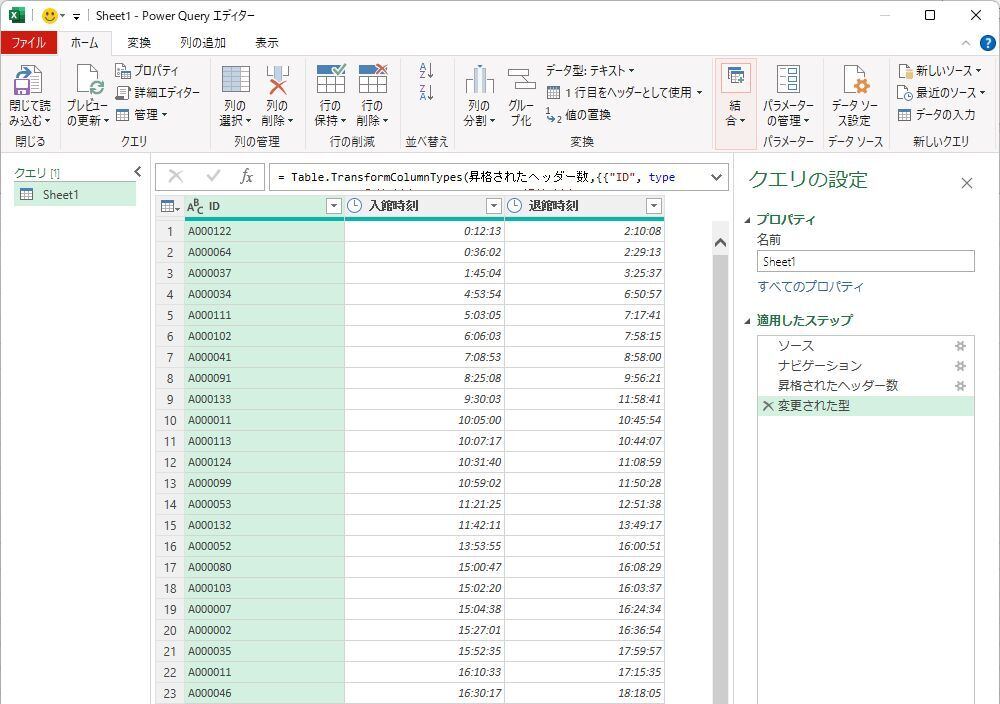This screenshot has height=704, width=1000.
Task: Confirm formula with checkmark button
Action: 213,176
